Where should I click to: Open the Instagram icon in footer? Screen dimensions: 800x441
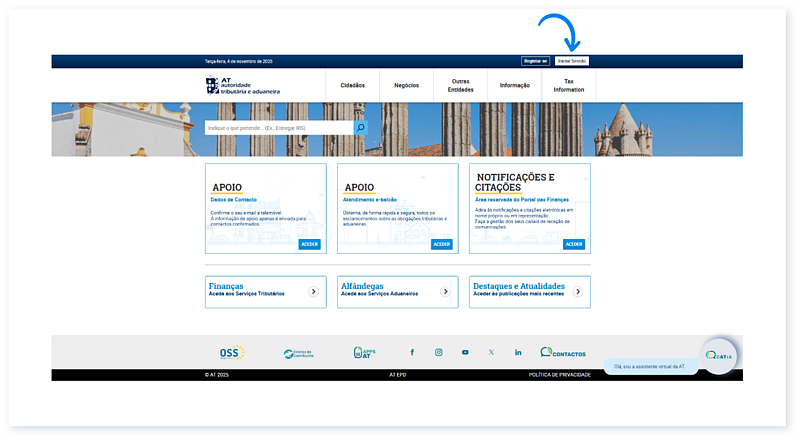click(438, 353)
